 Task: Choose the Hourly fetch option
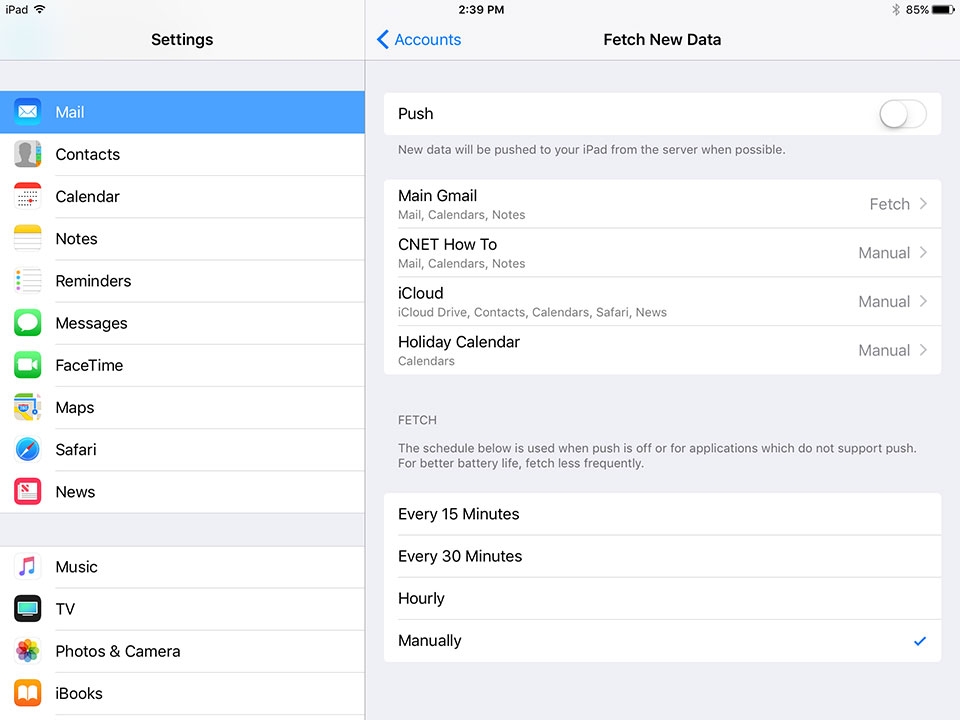pyautogui.click(x=662, y=598)
